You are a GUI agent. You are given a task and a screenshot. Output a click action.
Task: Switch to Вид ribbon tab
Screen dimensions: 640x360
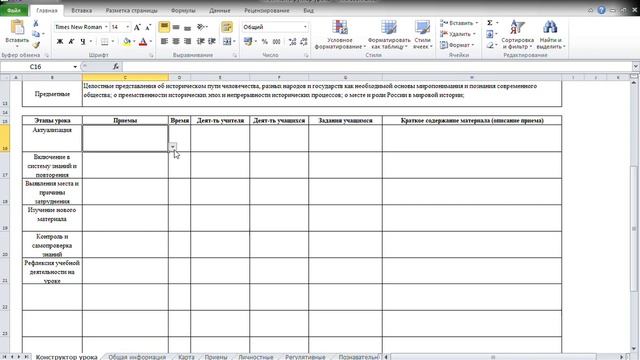click(309, 10)
